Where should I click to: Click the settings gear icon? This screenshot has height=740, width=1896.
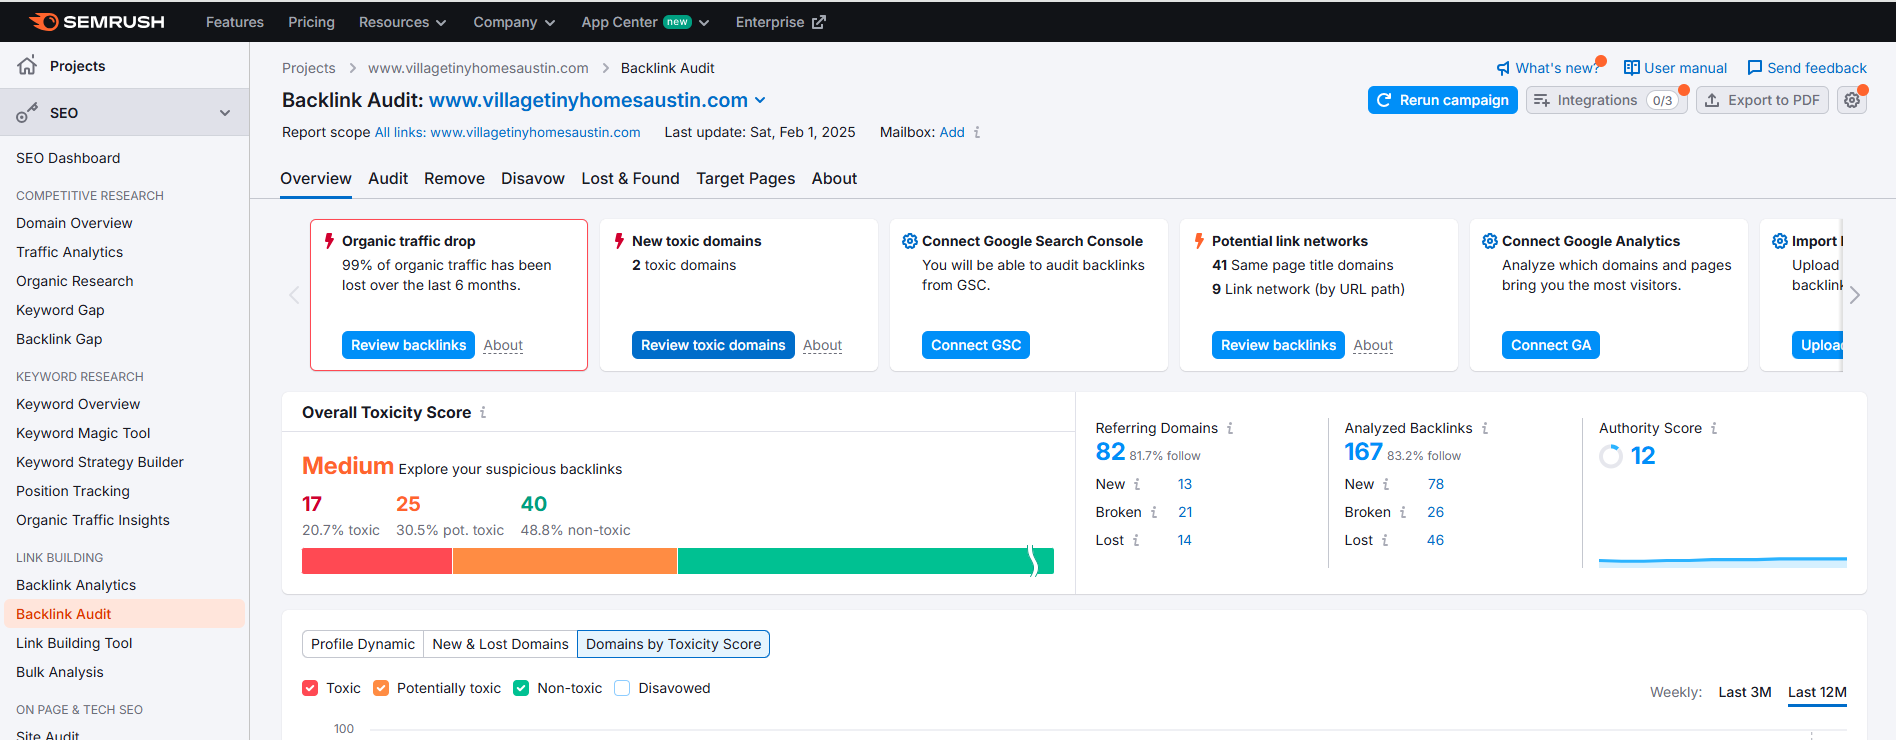(1852, 100)
